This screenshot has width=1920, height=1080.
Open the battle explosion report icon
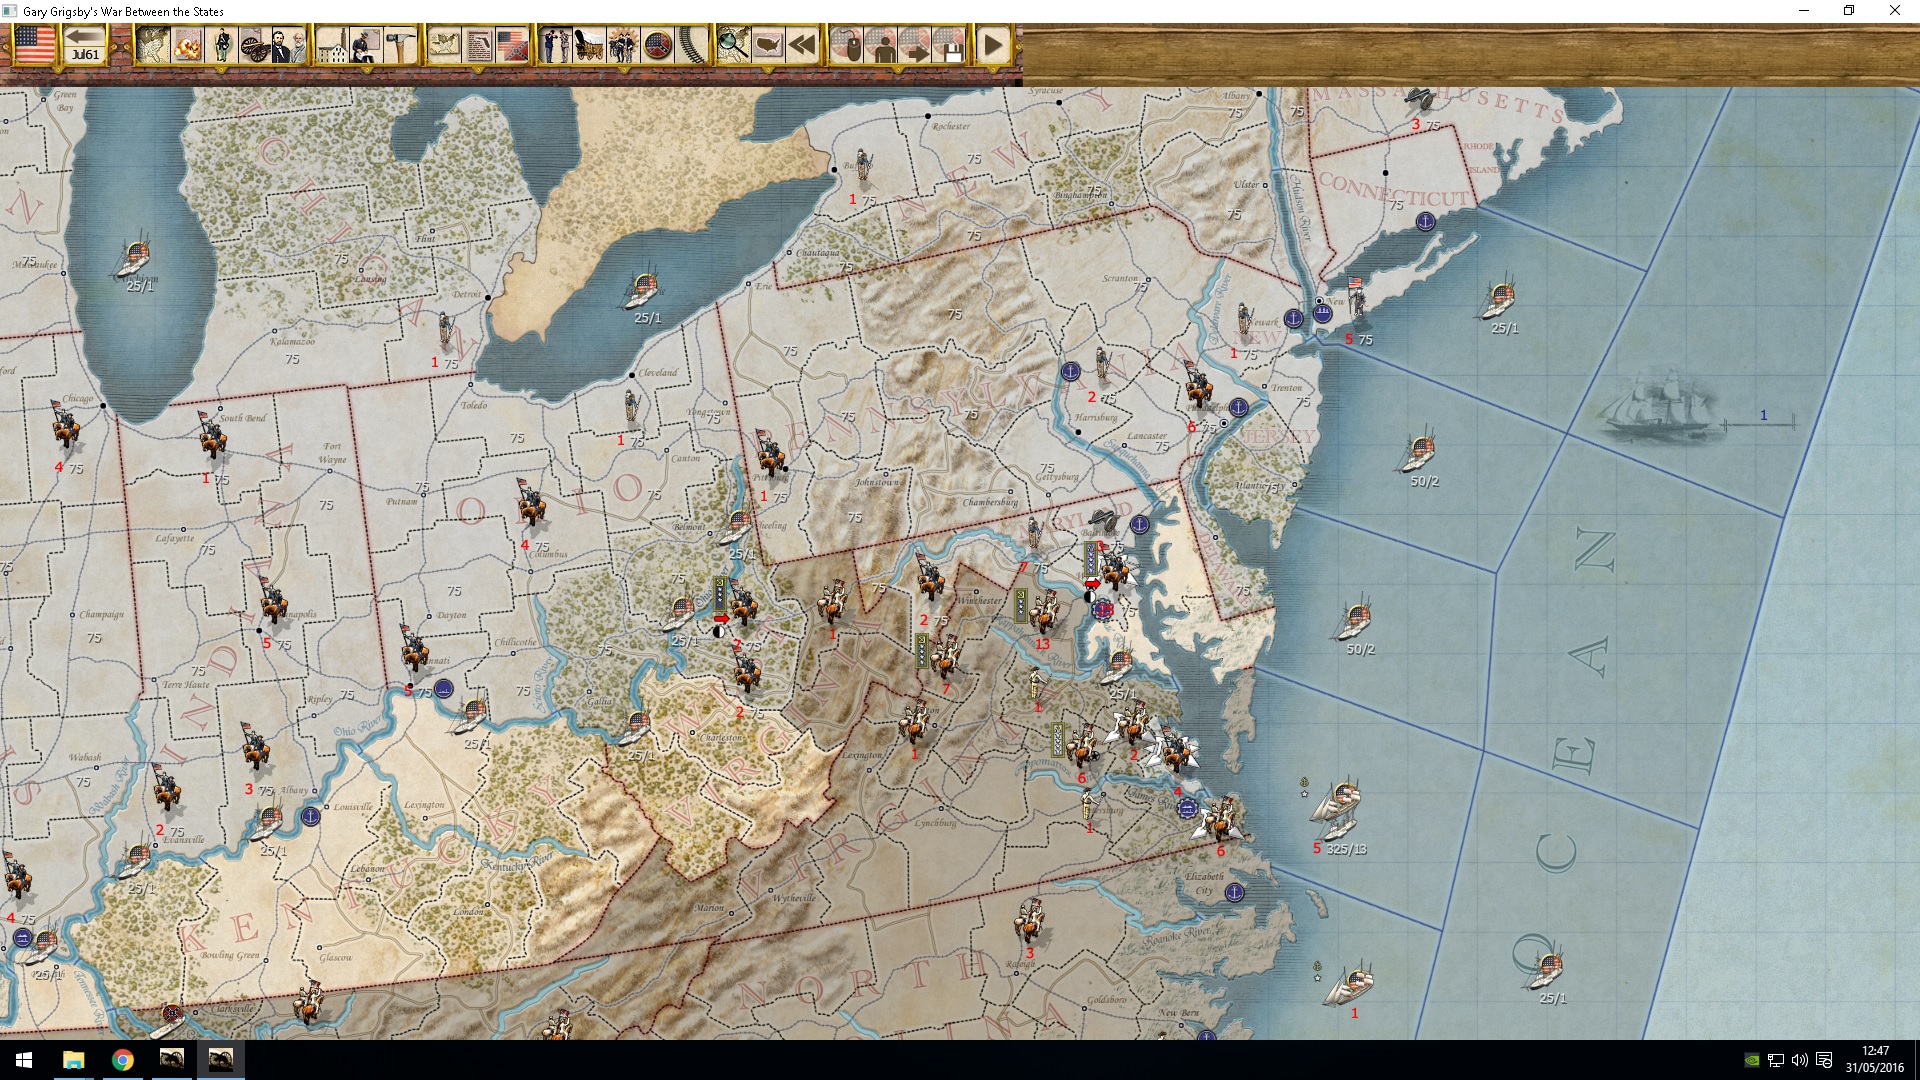coord(187,45)
